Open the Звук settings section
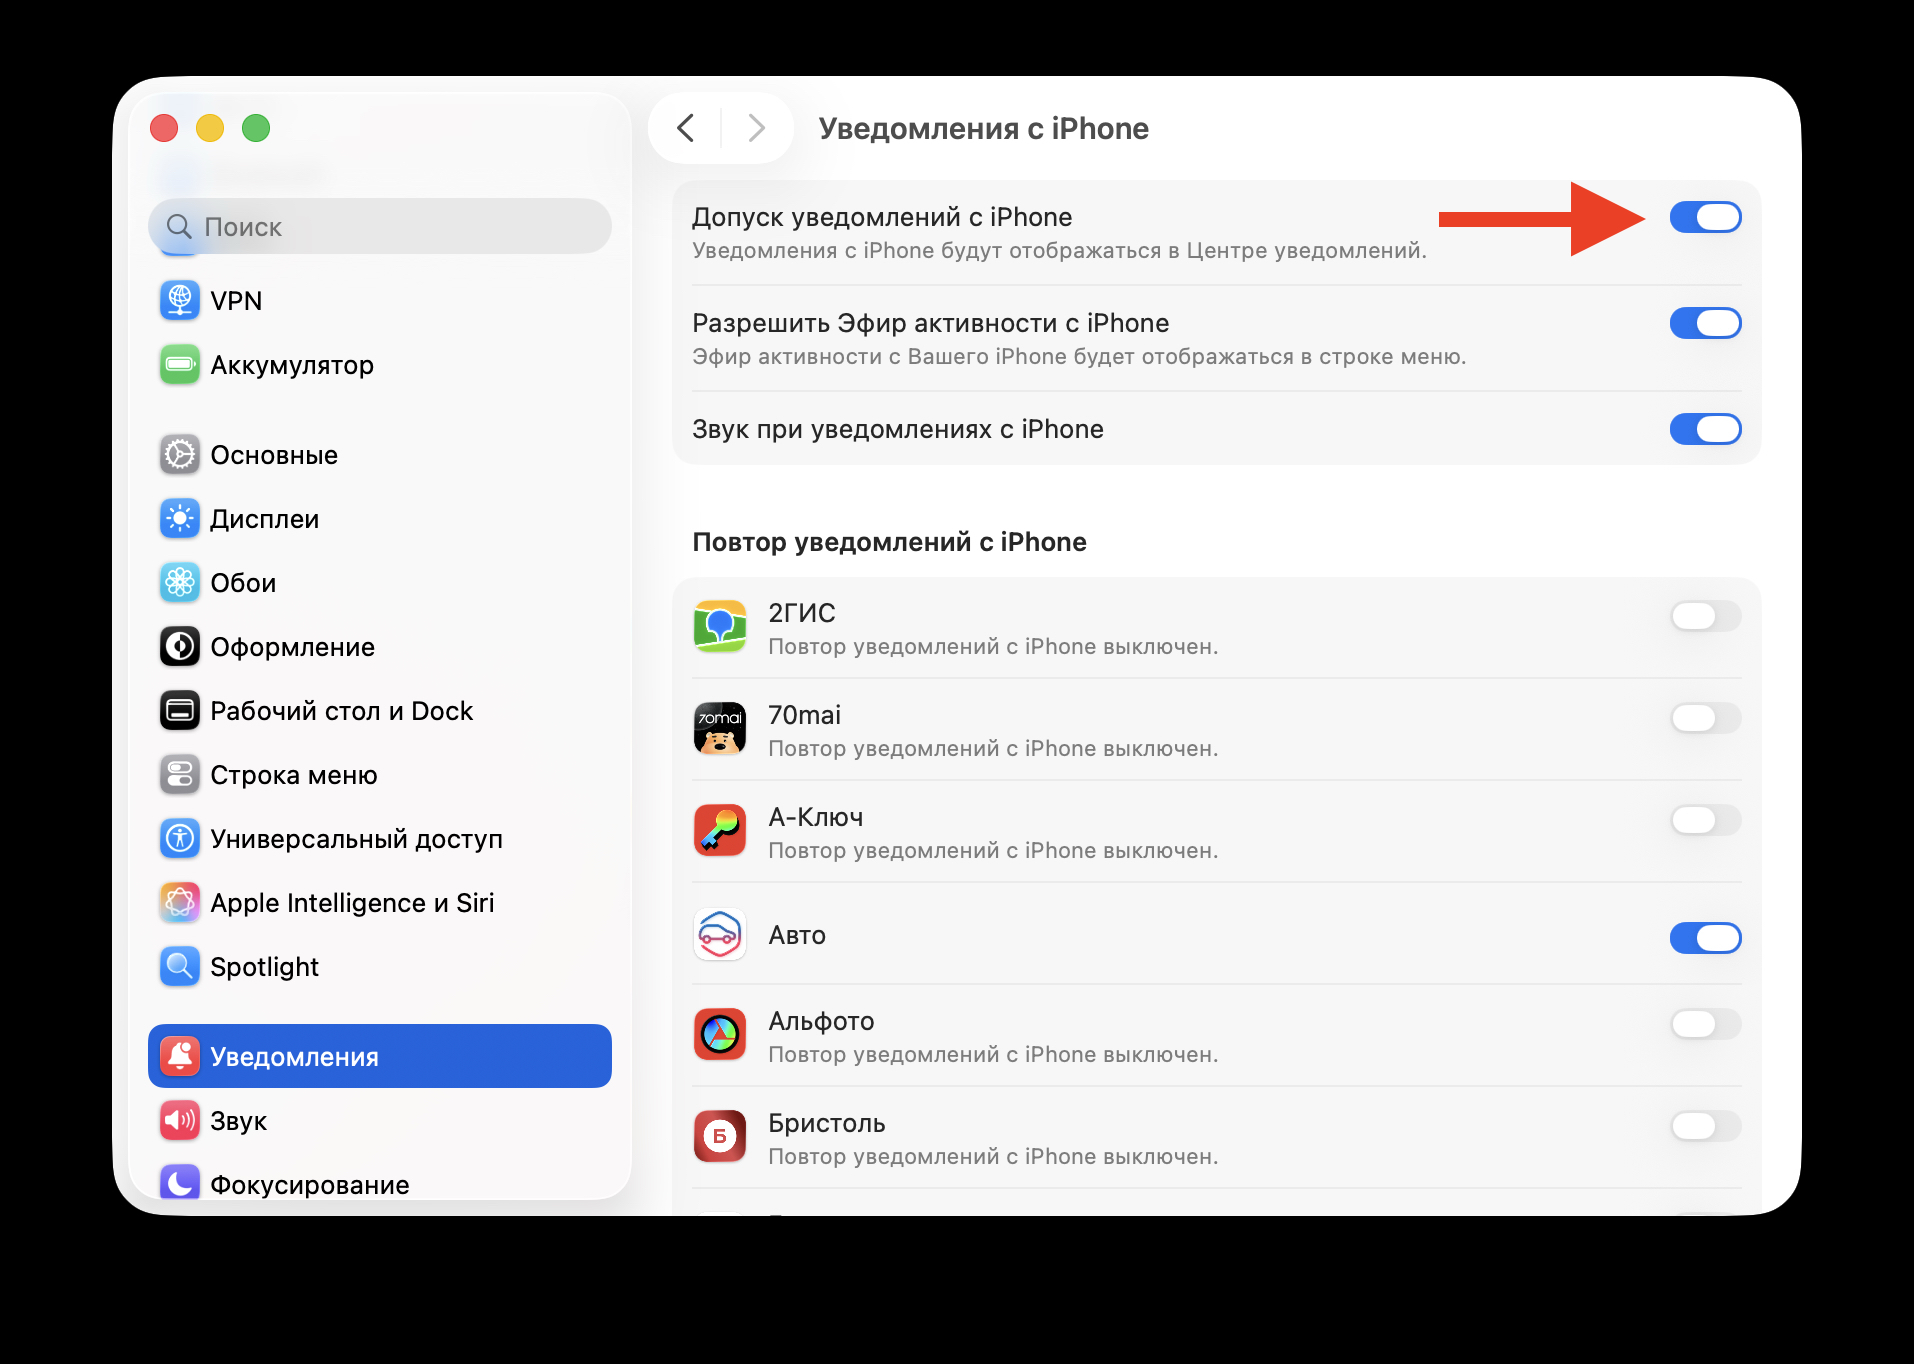 pos(238,1120)
